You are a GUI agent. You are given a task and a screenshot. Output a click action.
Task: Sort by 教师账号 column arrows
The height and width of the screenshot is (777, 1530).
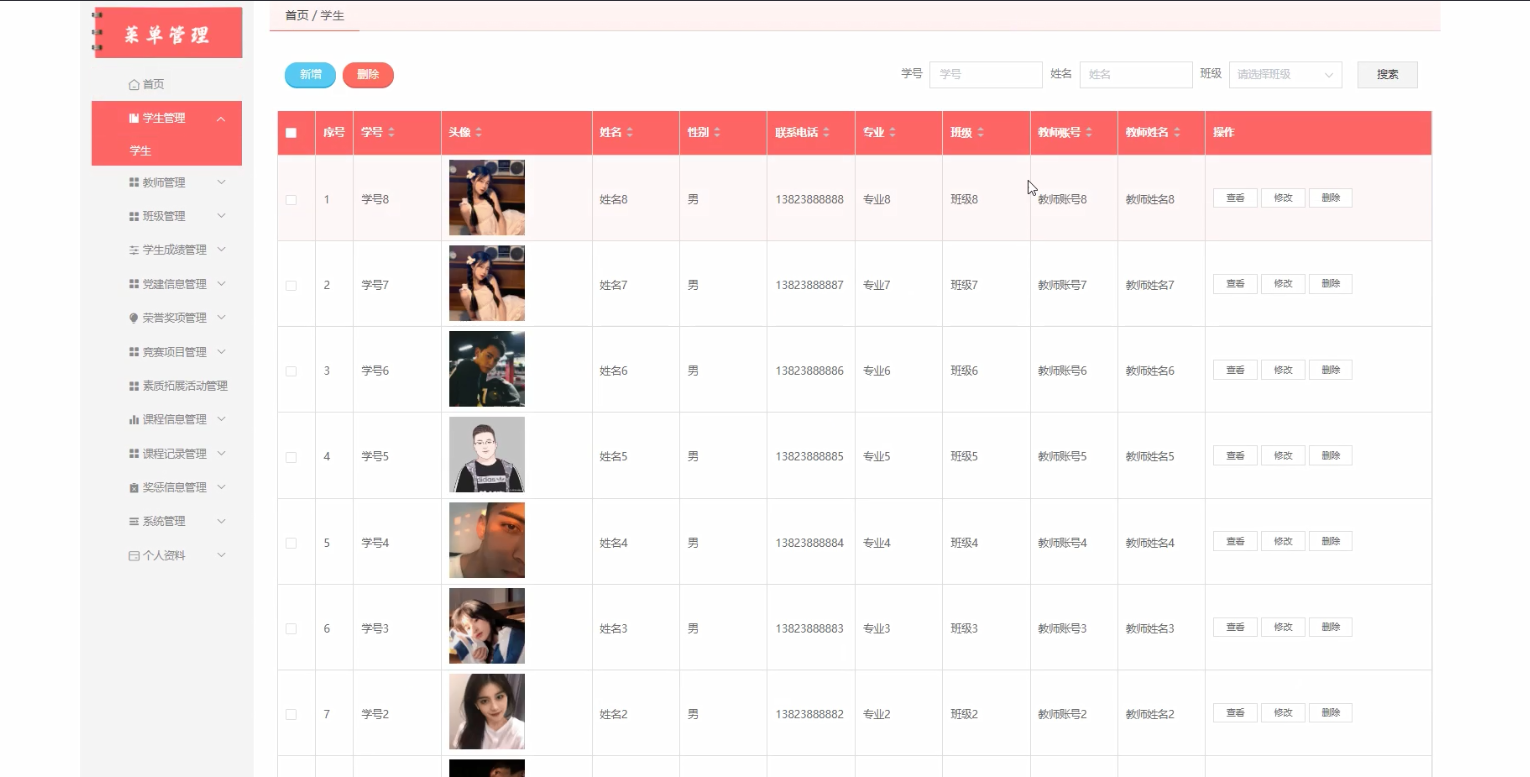pos(1089,133)
